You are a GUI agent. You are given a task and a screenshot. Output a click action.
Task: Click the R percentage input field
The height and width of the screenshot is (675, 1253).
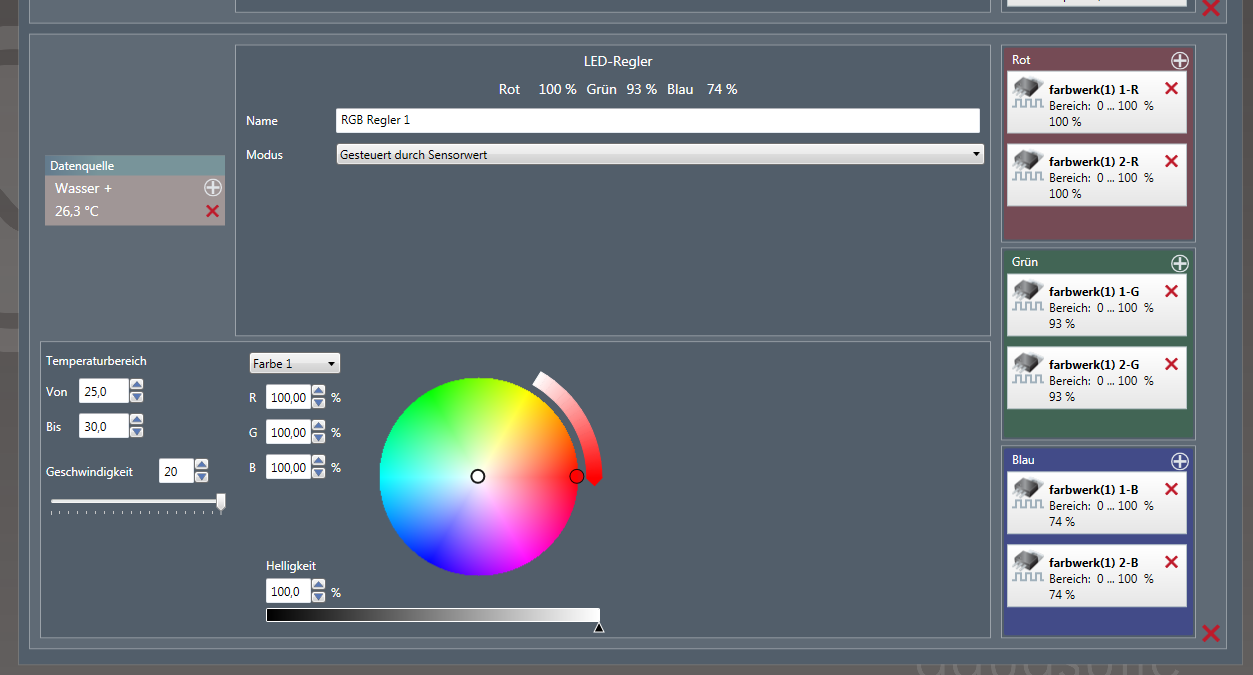[x=288, y=398]
